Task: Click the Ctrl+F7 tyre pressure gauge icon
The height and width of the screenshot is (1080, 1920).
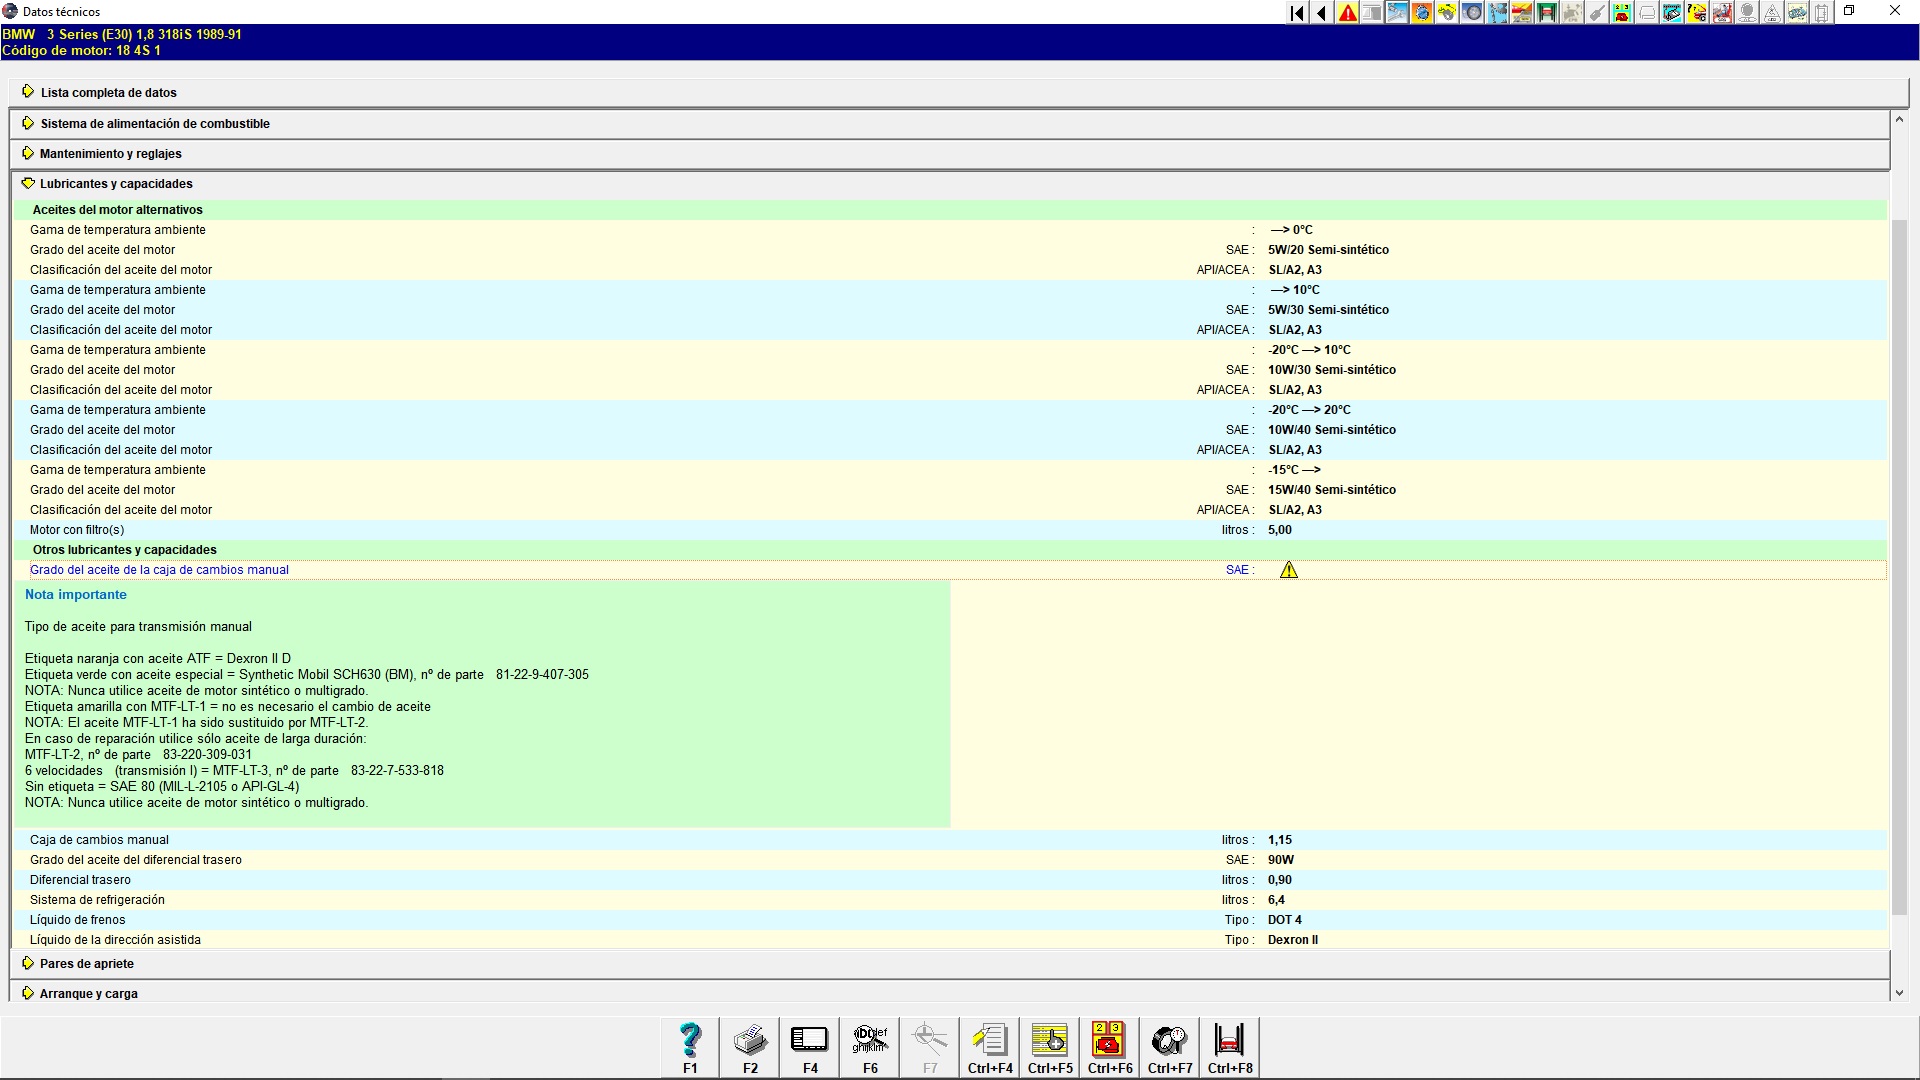Action: pyautogui.click(x=1170, y=1046)
